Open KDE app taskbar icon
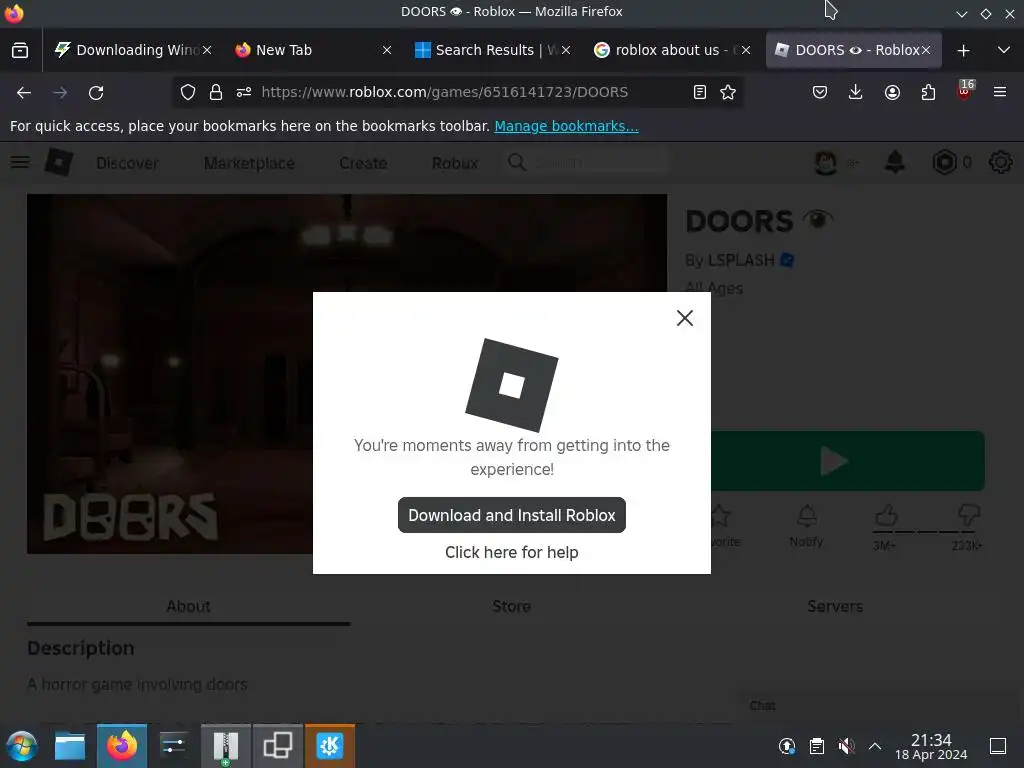 coord(330,746)
